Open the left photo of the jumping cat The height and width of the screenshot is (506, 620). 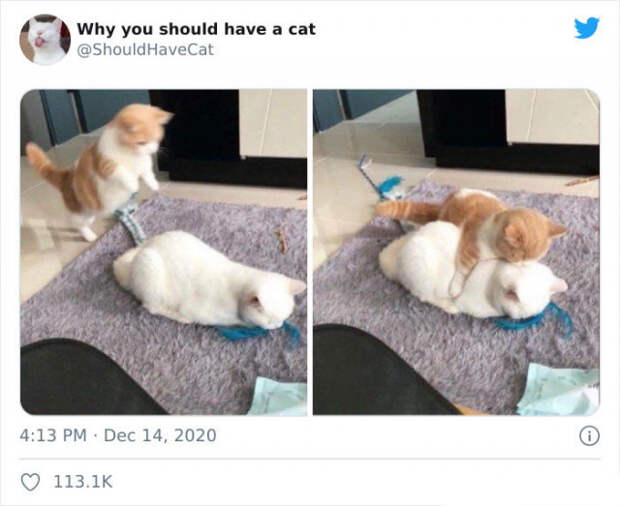164,252
